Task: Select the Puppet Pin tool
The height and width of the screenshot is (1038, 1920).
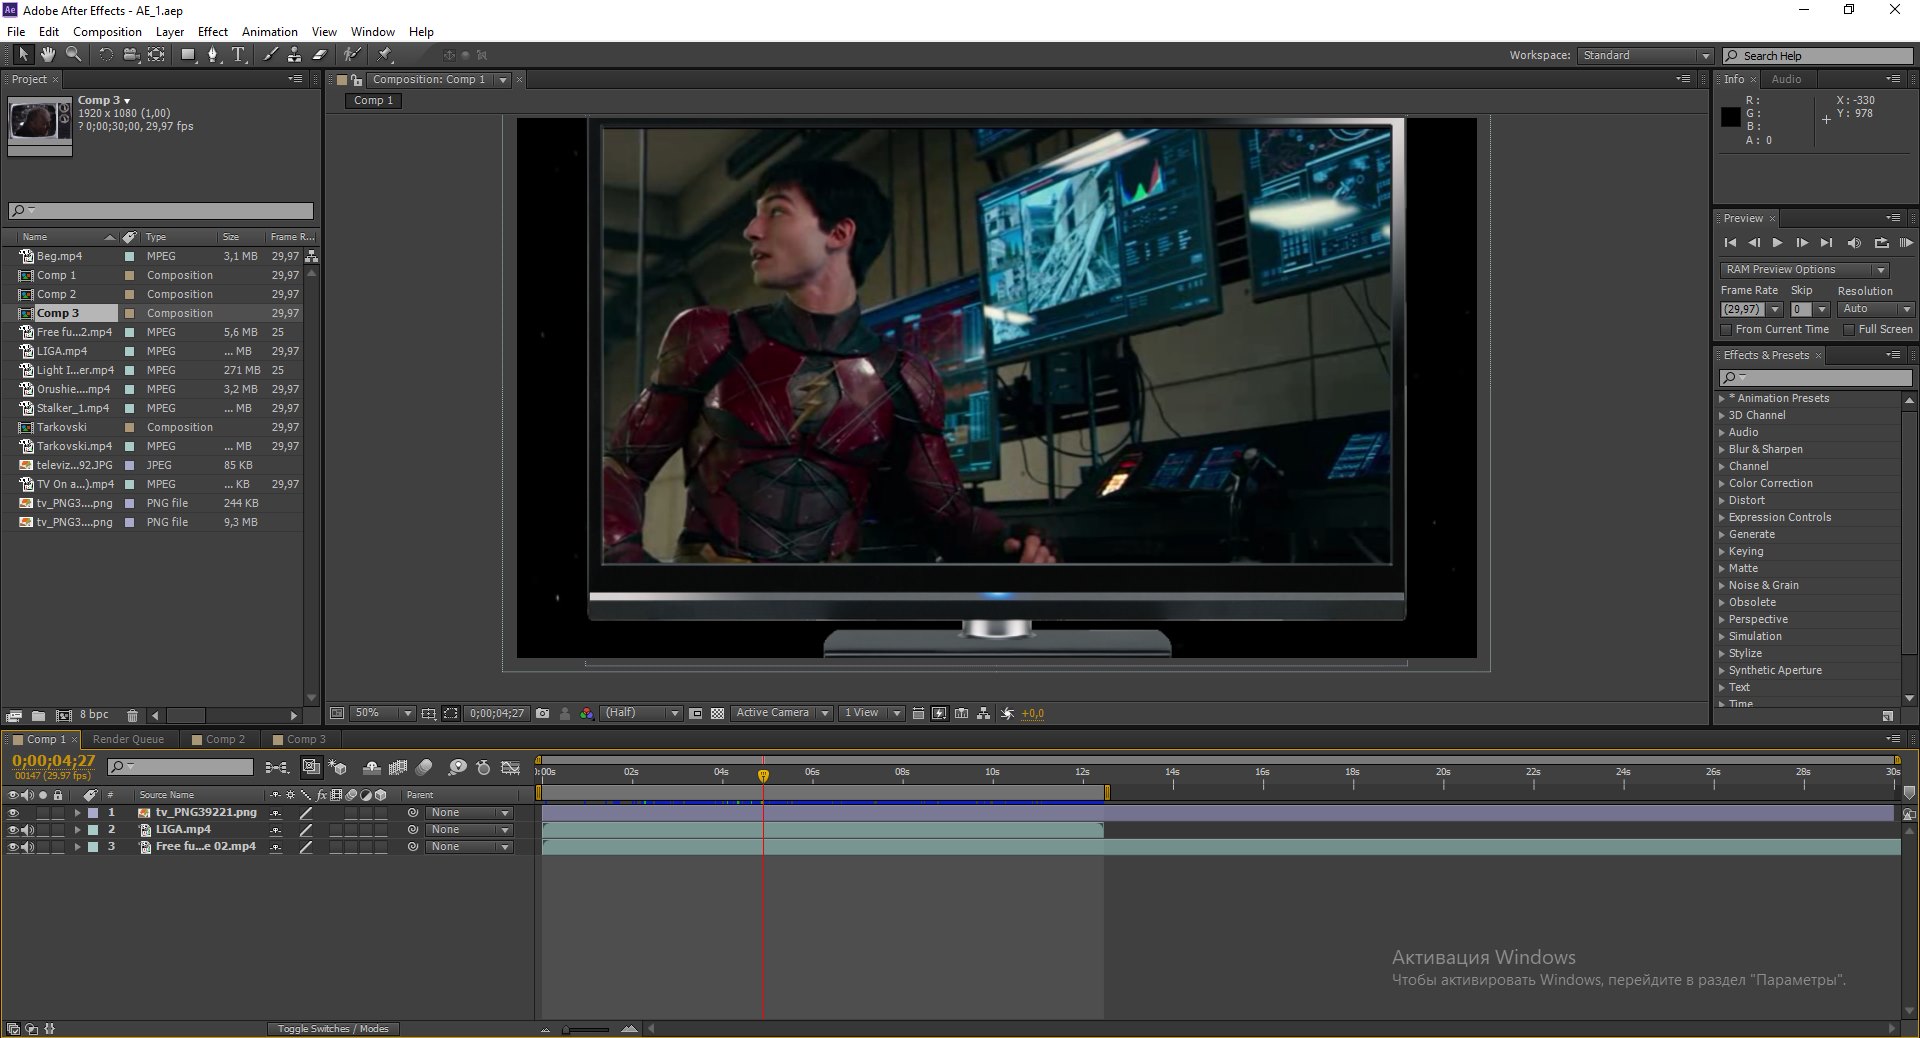Action: [x=385, y=55]
